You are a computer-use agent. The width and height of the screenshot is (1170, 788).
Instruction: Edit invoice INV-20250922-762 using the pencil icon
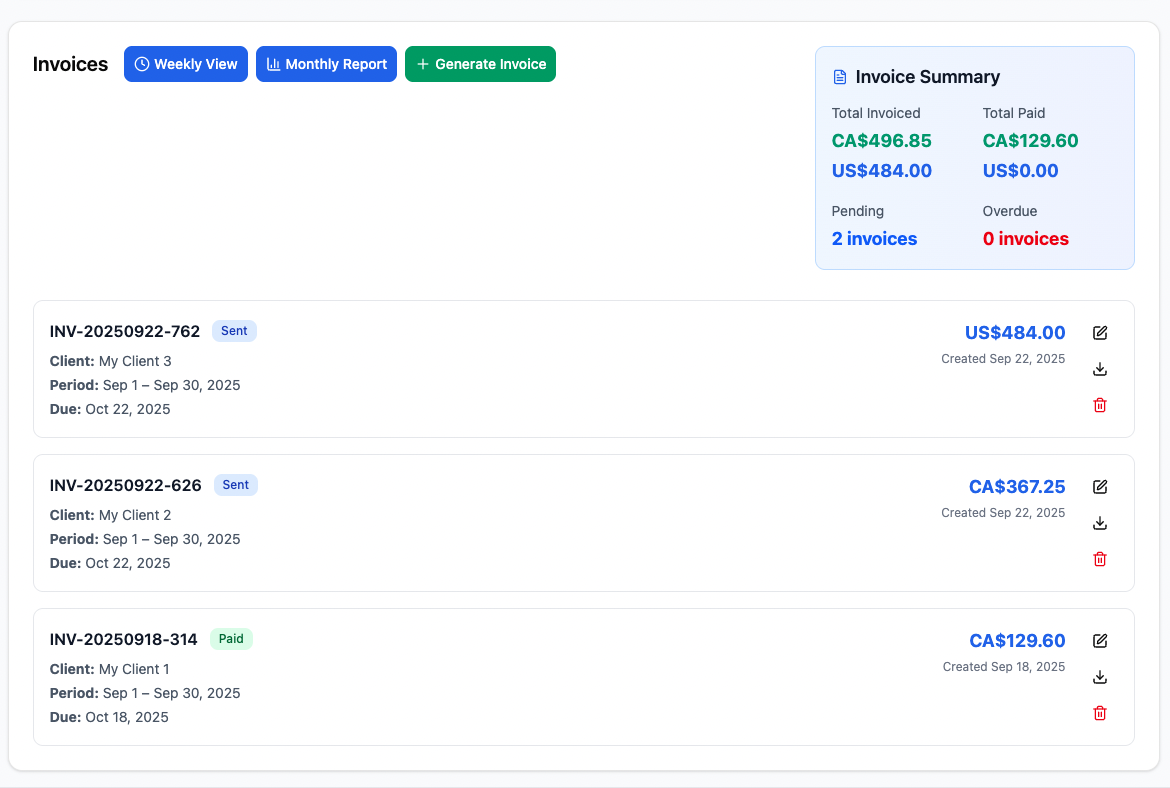1100,332
